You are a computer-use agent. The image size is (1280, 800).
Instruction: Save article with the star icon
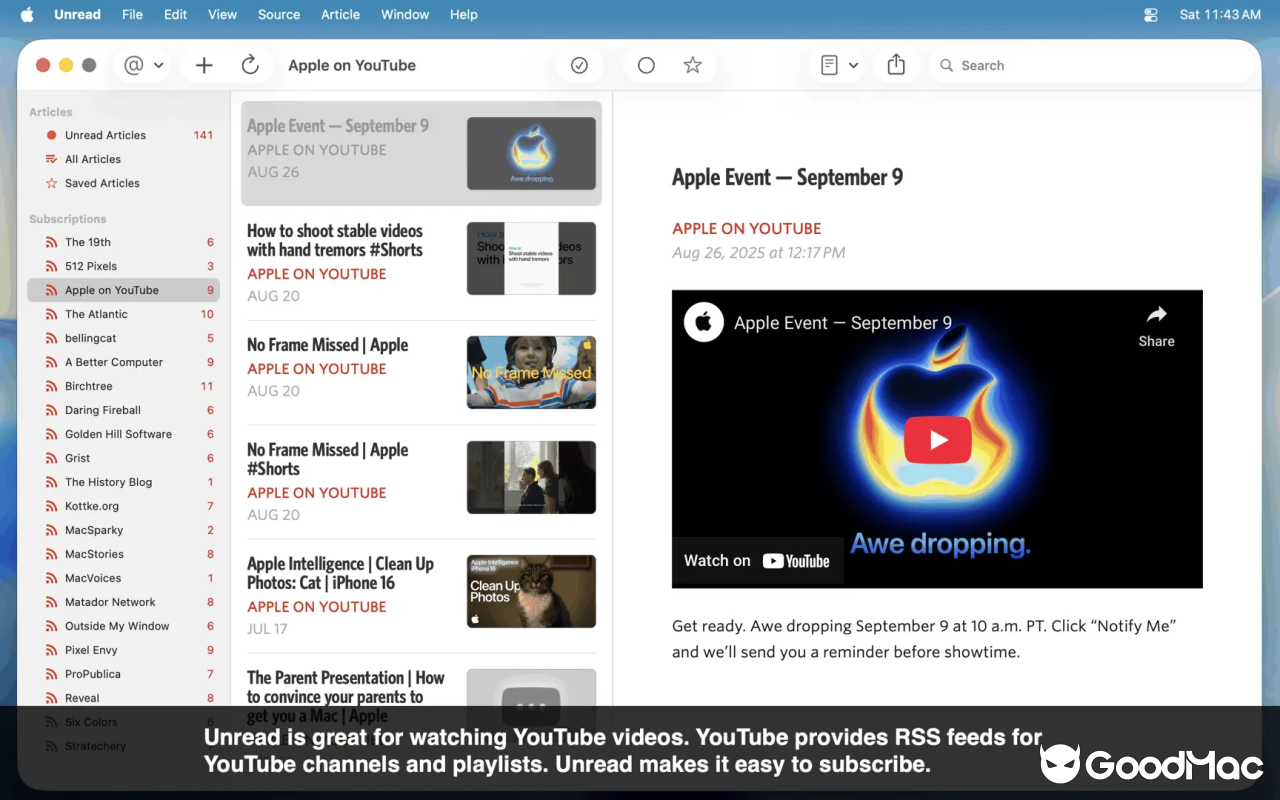pos(692,65)
